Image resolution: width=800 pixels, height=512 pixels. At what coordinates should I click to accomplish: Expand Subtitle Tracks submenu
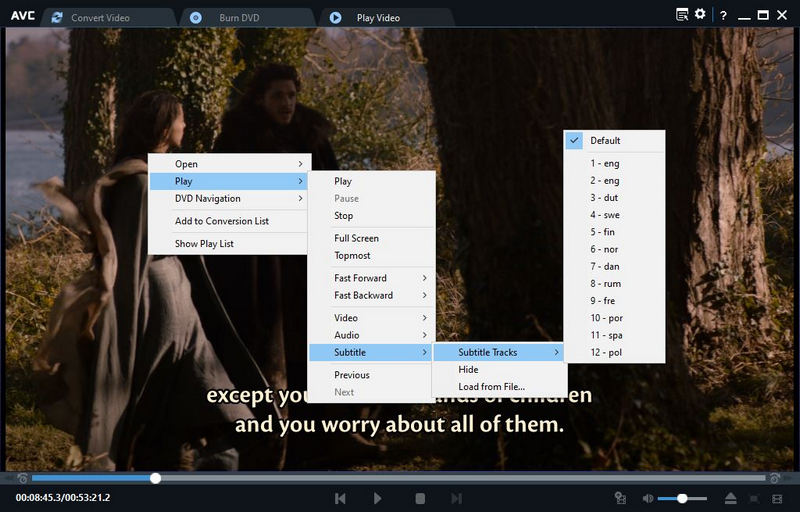[x=499, y=352]
